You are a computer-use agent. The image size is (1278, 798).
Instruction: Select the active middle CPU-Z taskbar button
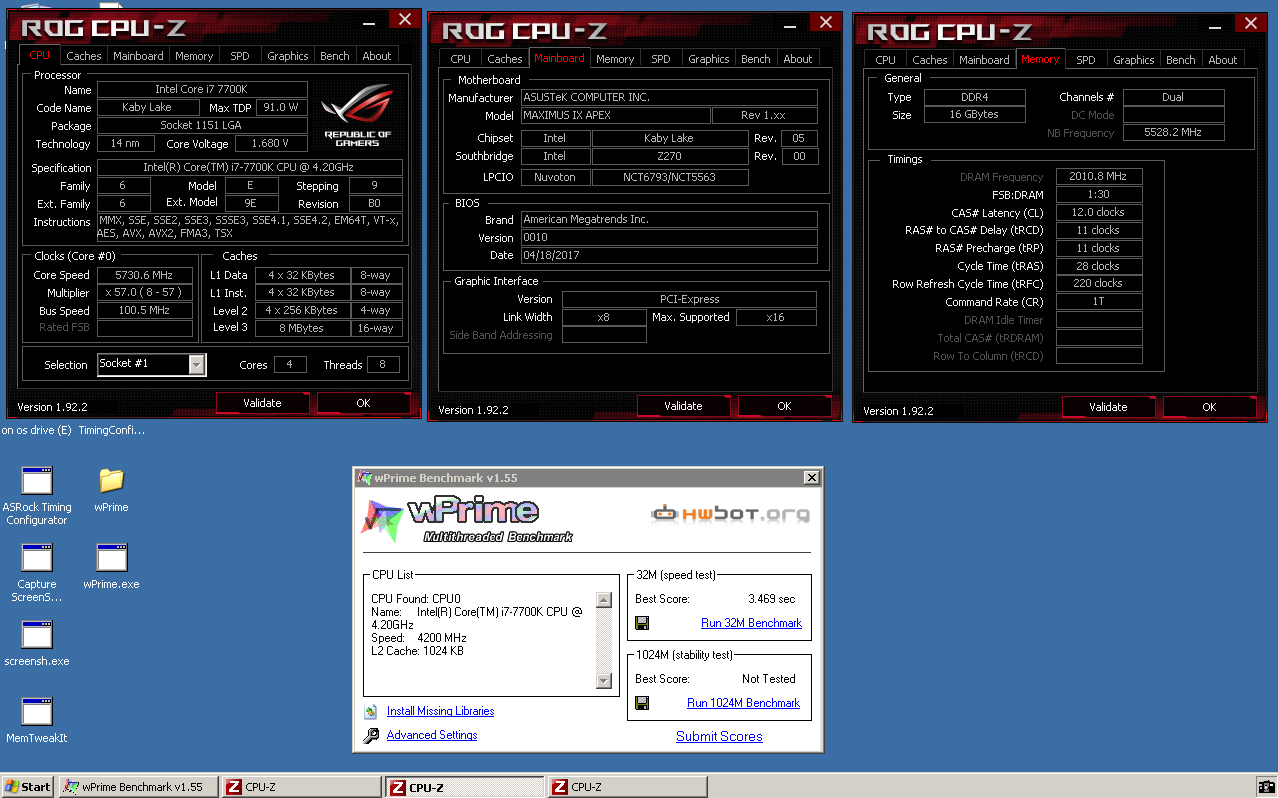pos(464,787)
